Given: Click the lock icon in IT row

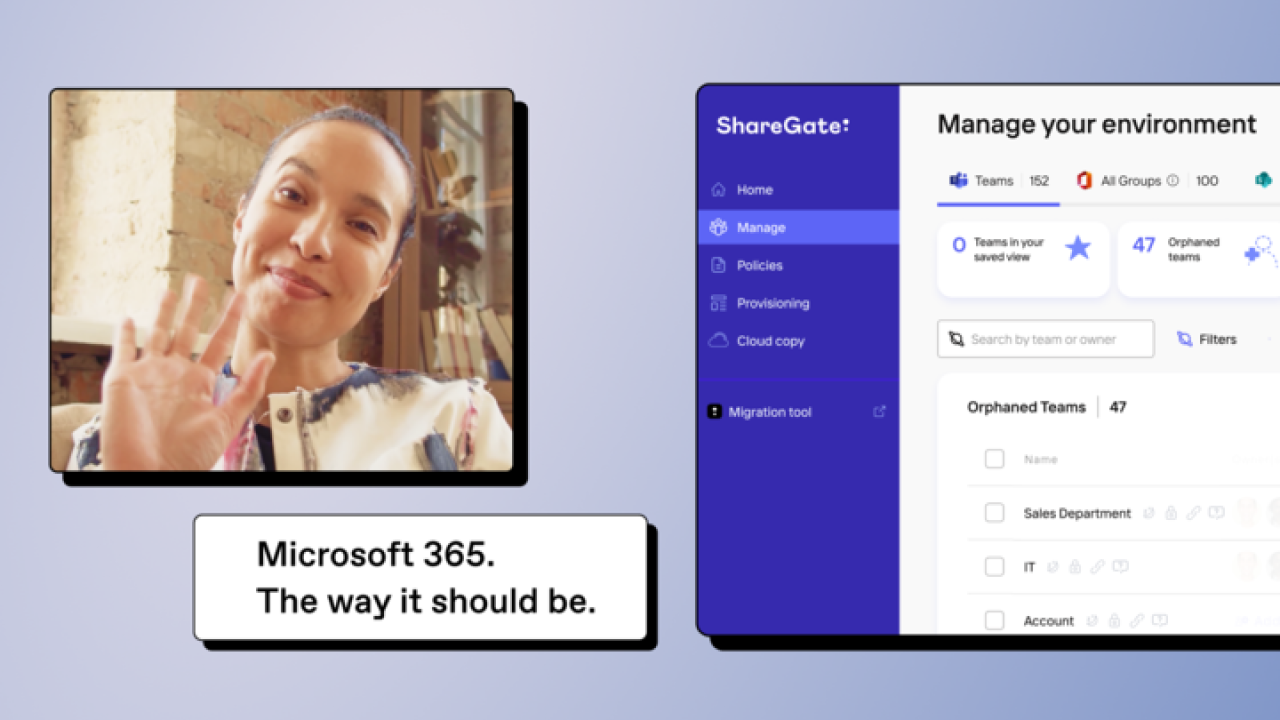Looking at the screenshot, I should click(1075, 567).
